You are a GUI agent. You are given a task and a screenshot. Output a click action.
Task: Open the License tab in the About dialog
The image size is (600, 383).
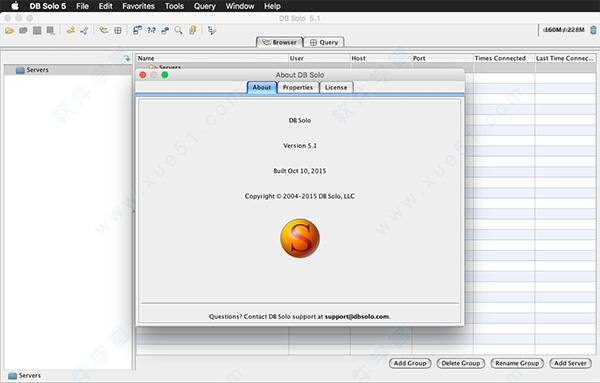[336, 87]
